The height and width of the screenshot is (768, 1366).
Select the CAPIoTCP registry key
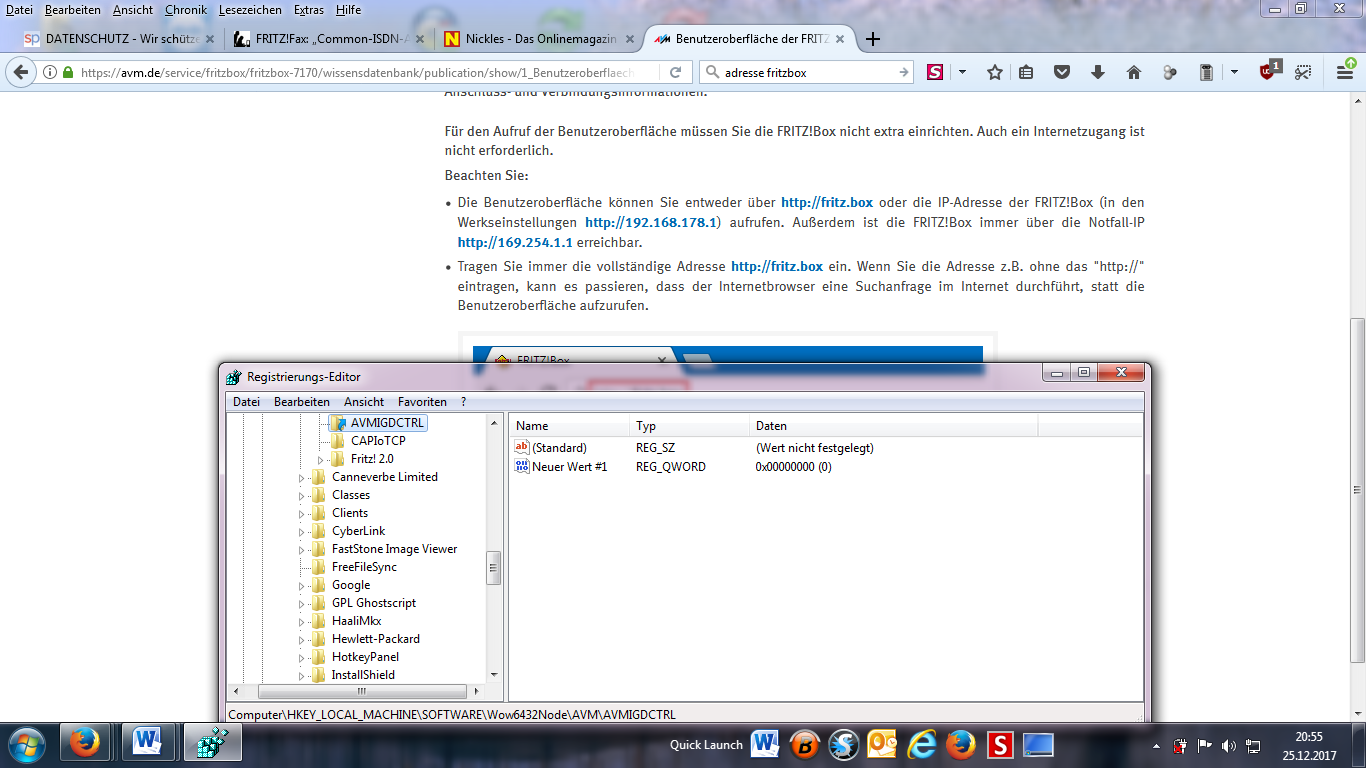tap(378, 441)
